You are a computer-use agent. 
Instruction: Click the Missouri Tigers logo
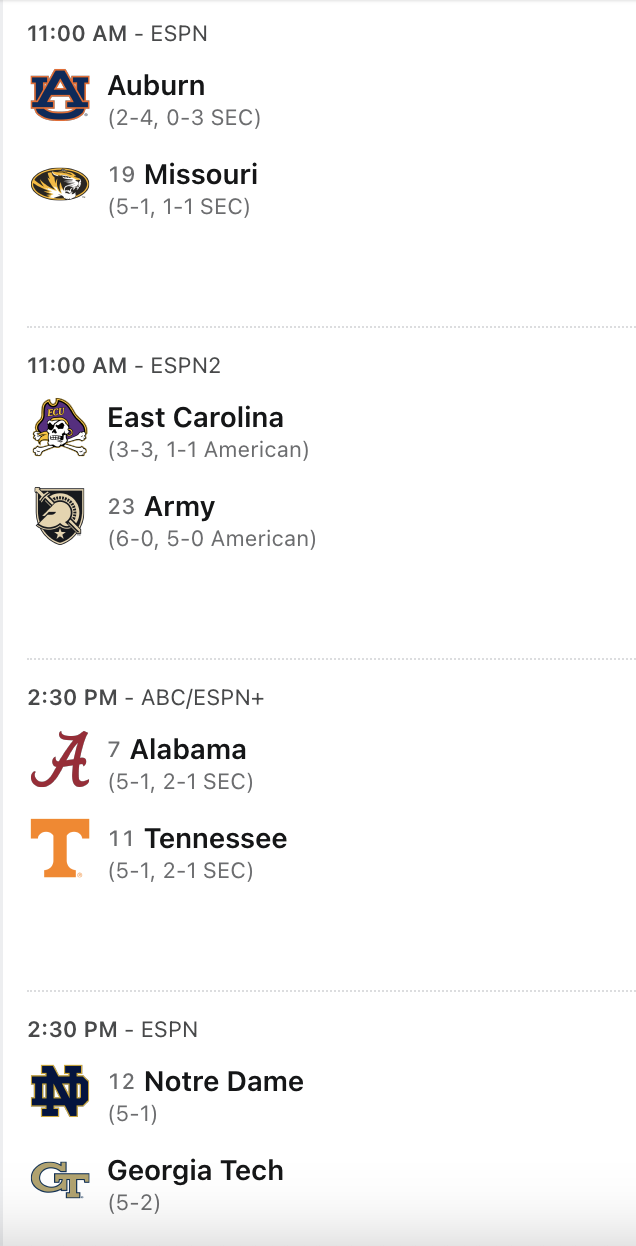point(59,184)
